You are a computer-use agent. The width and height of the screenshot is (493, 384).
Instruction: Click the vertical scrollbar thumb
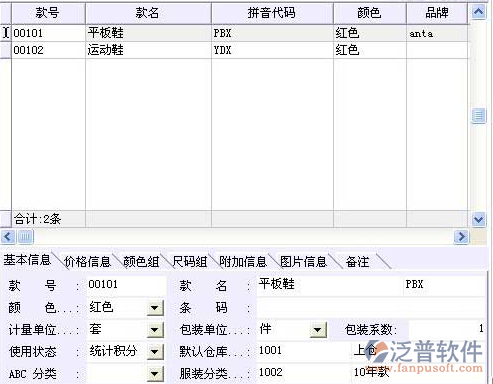click(x=479, y=116)
